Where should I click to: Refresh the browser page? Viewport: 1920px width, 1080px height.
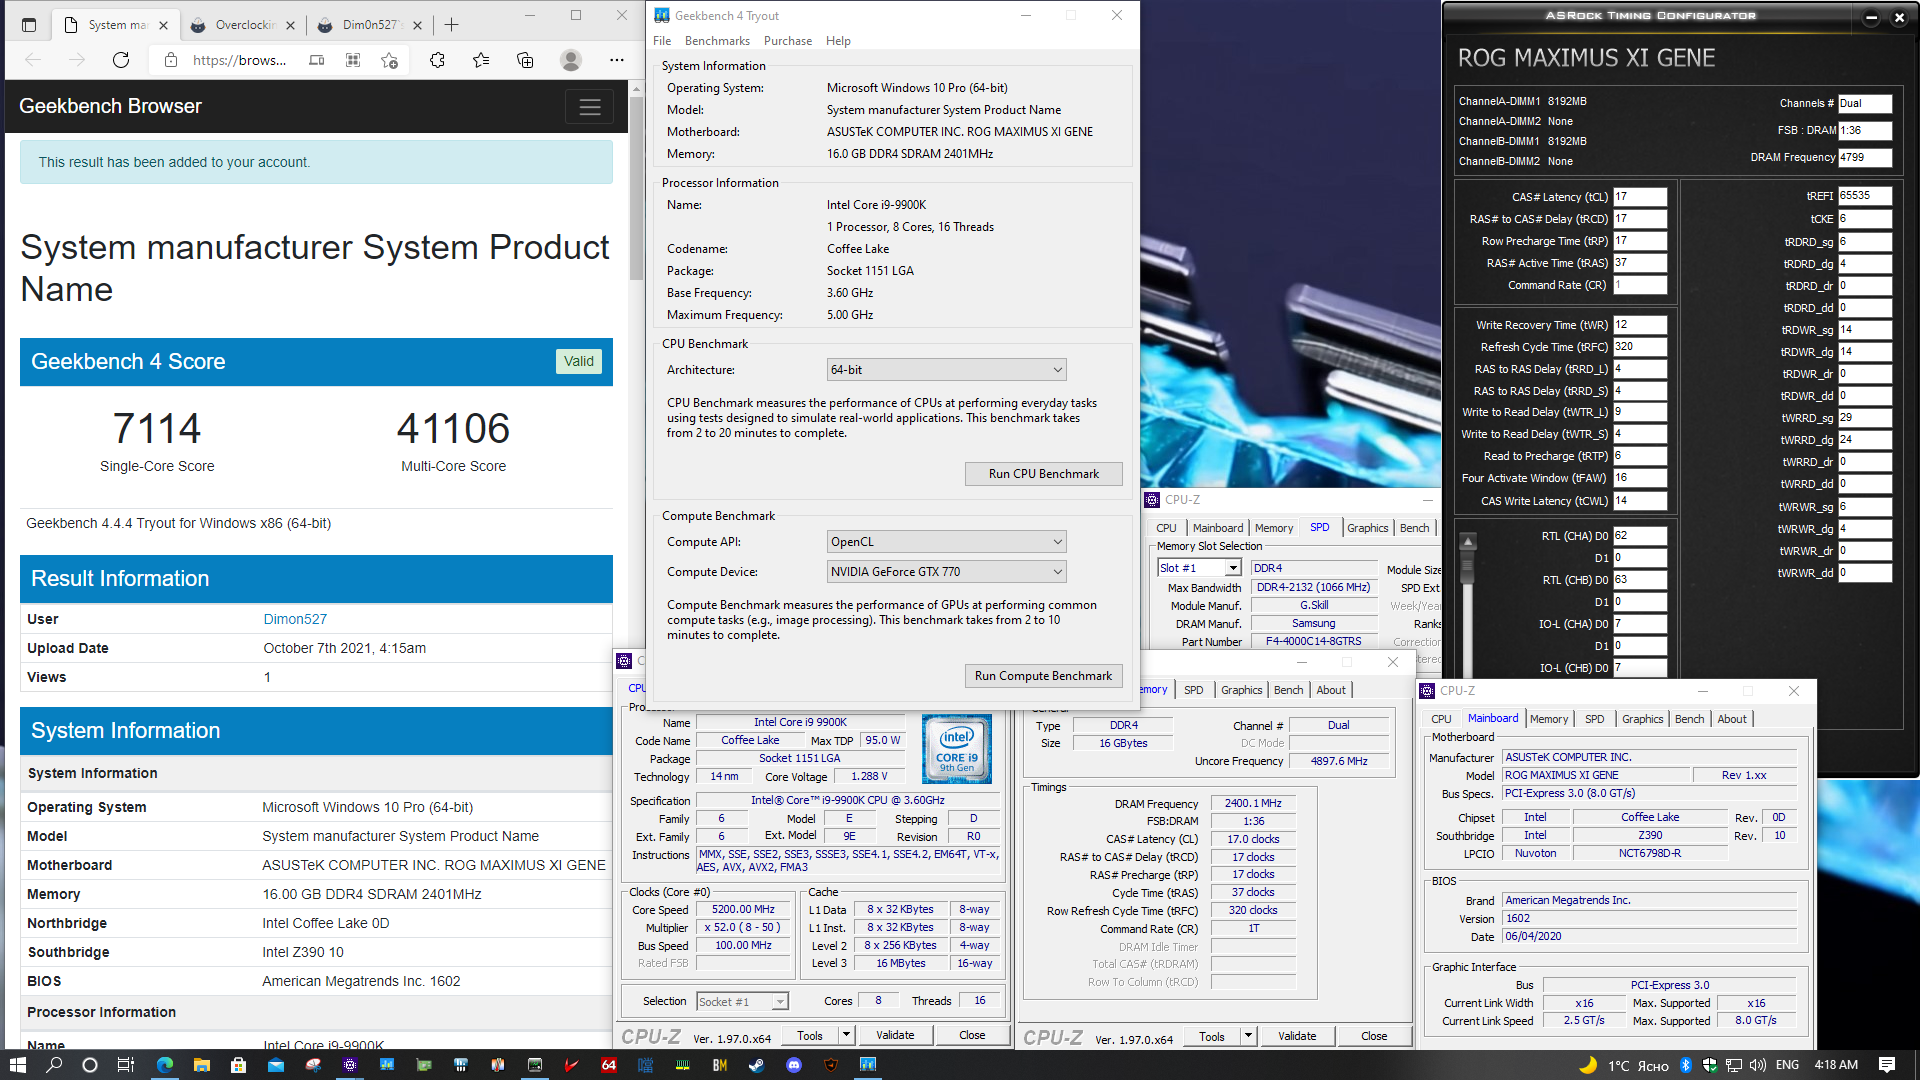coord(121,60)
